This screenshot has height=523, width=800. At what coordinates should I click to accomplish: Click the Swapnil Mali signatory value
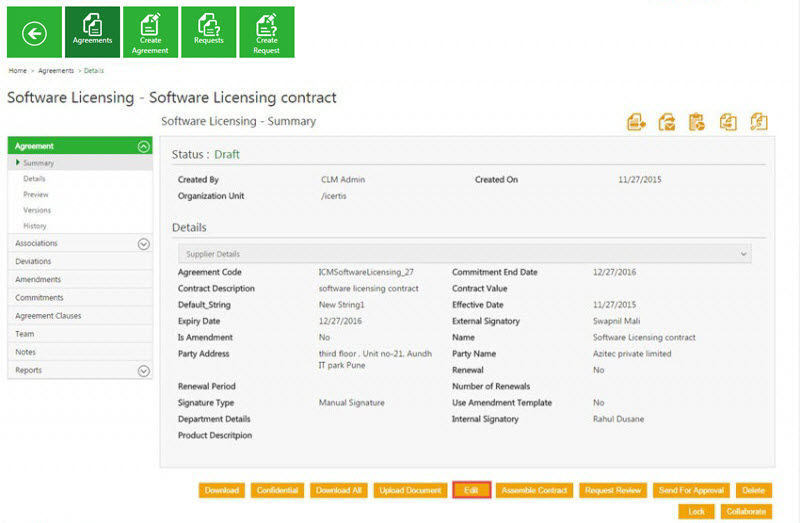tap(616, 321)
